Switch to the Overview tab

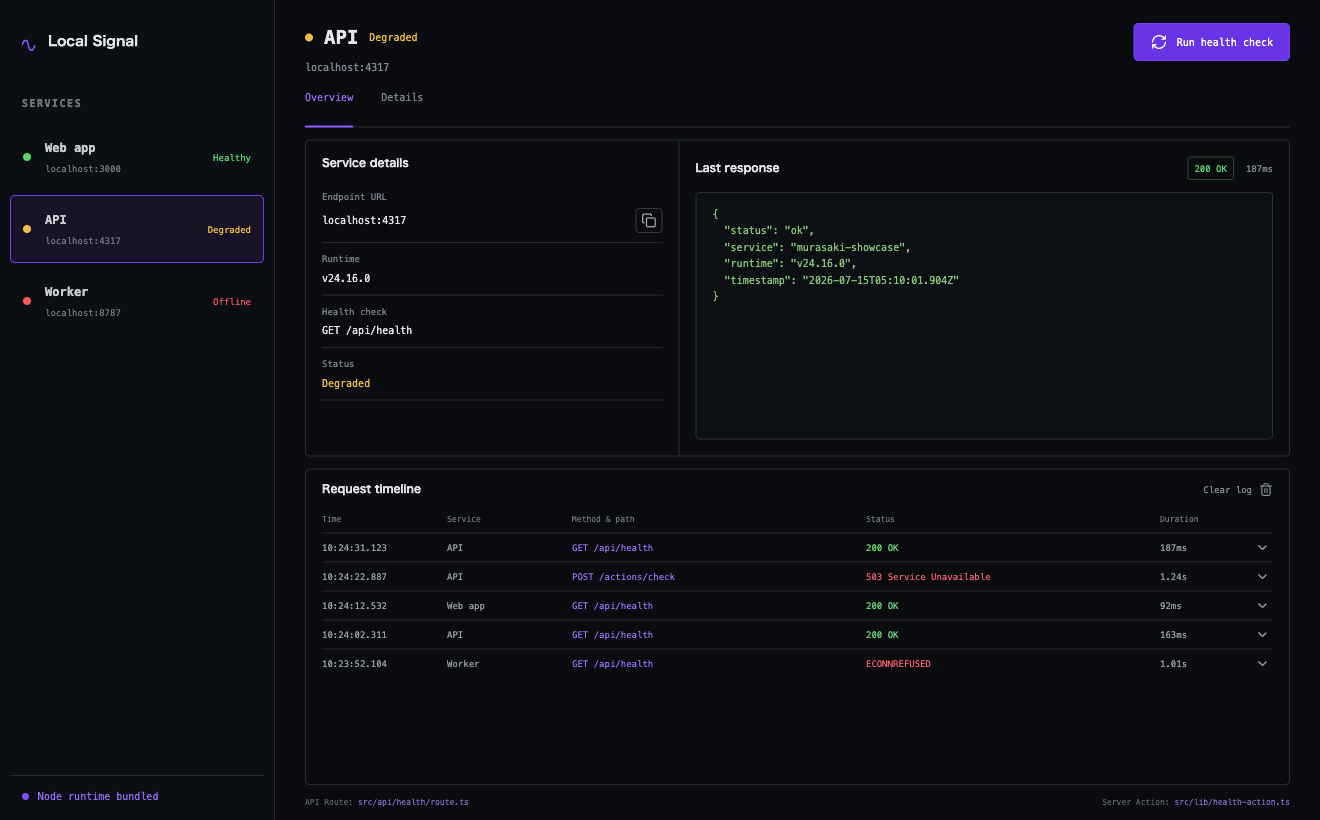[x=329, y=98]
